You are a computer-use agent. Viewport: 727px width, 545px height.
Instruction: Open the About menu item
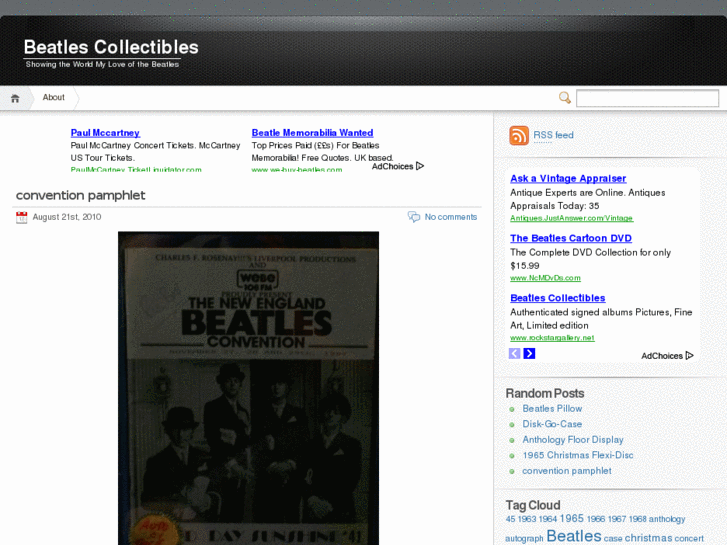click(53, 97)
